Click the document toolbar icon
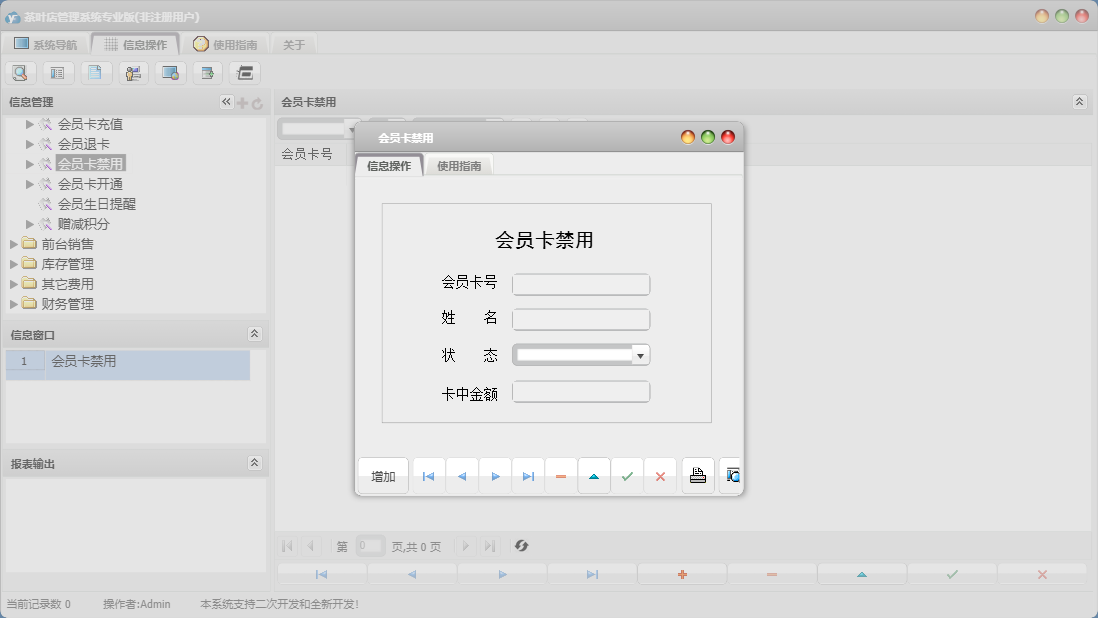 [x=94, y=72]
